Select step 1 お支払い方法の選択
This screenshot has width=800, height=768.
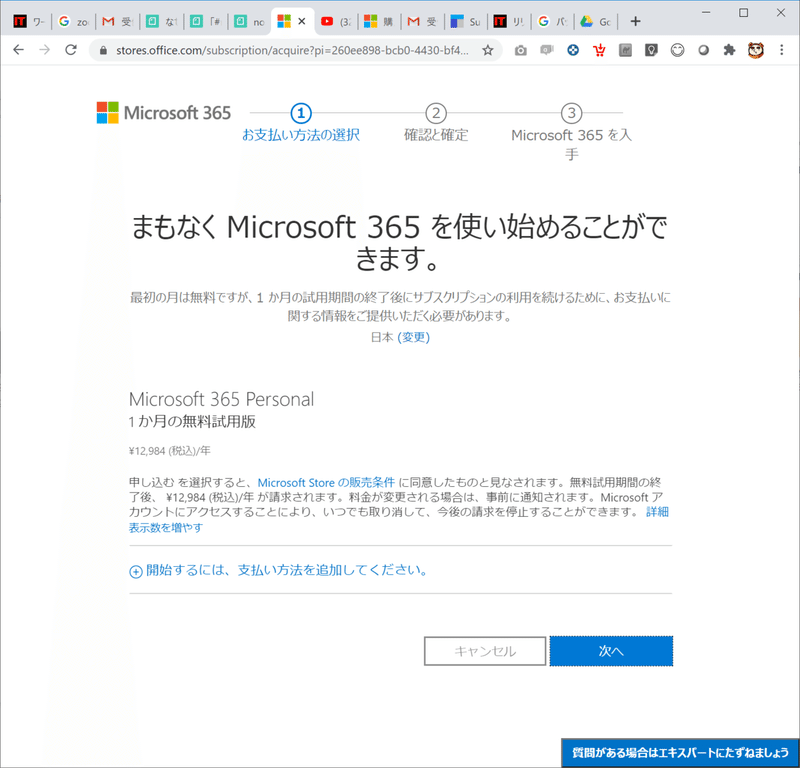[301, 123]
